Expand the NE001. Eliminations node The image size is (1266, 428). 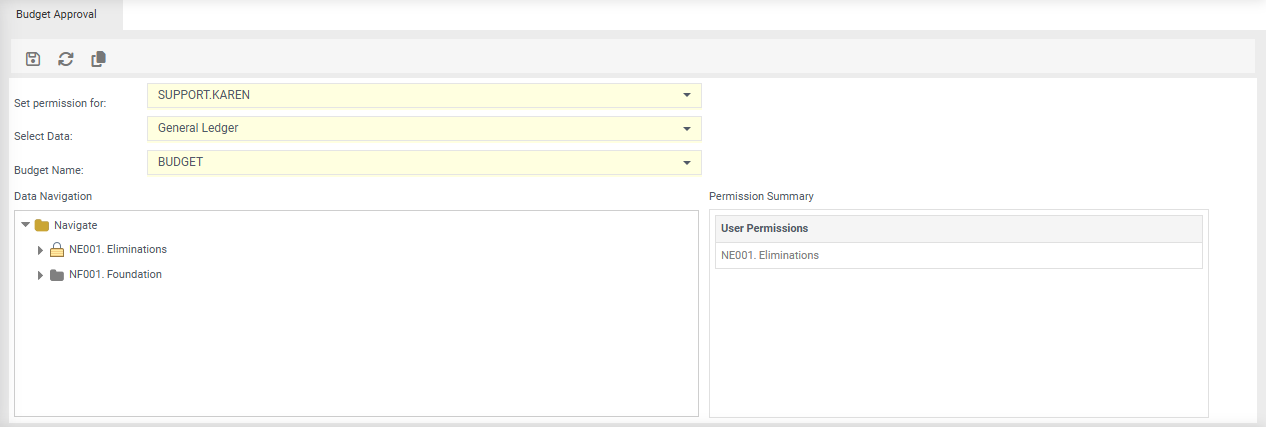tap(41, 250)
